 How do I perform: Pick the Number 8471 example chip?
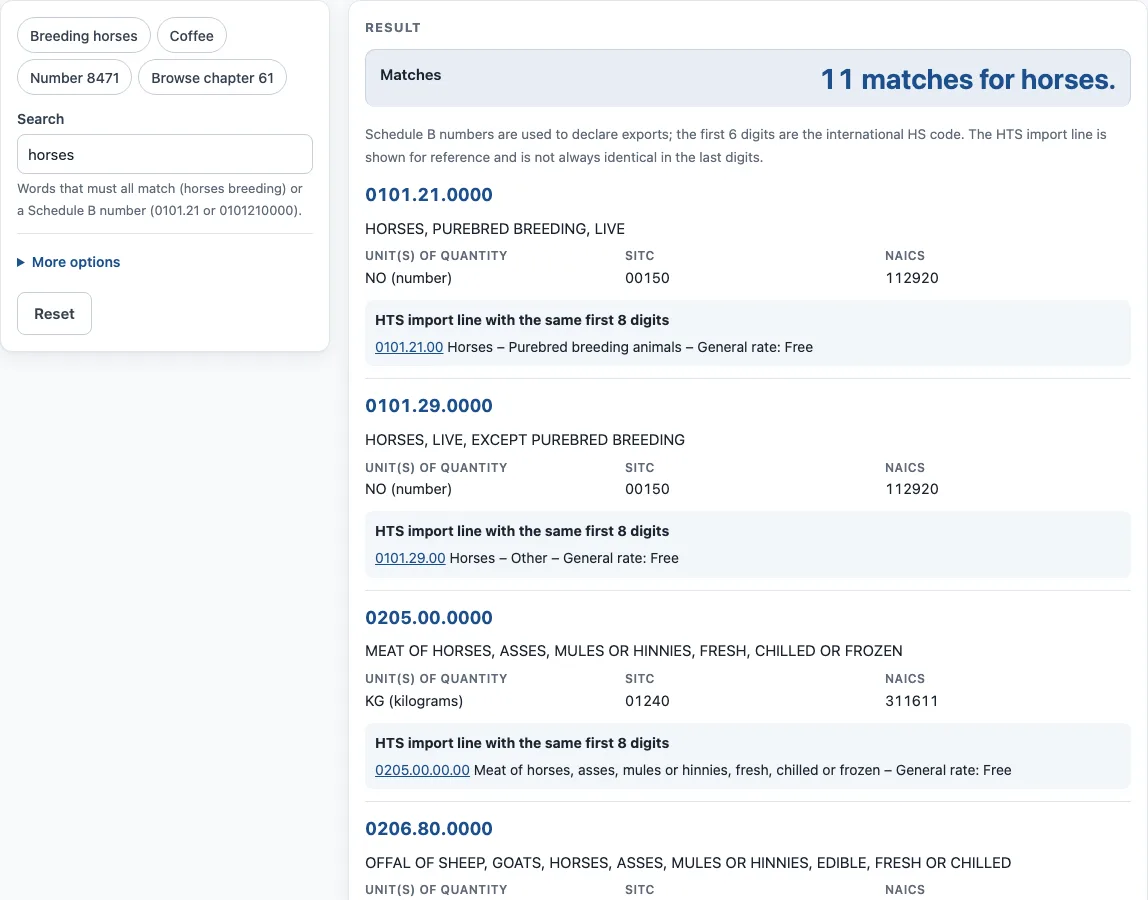pos(75,78)
